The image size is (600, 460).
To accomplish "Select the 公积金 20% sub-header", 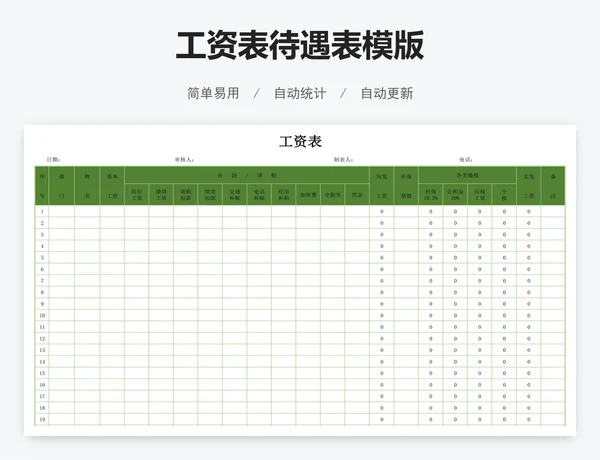I will pos(455,194).
